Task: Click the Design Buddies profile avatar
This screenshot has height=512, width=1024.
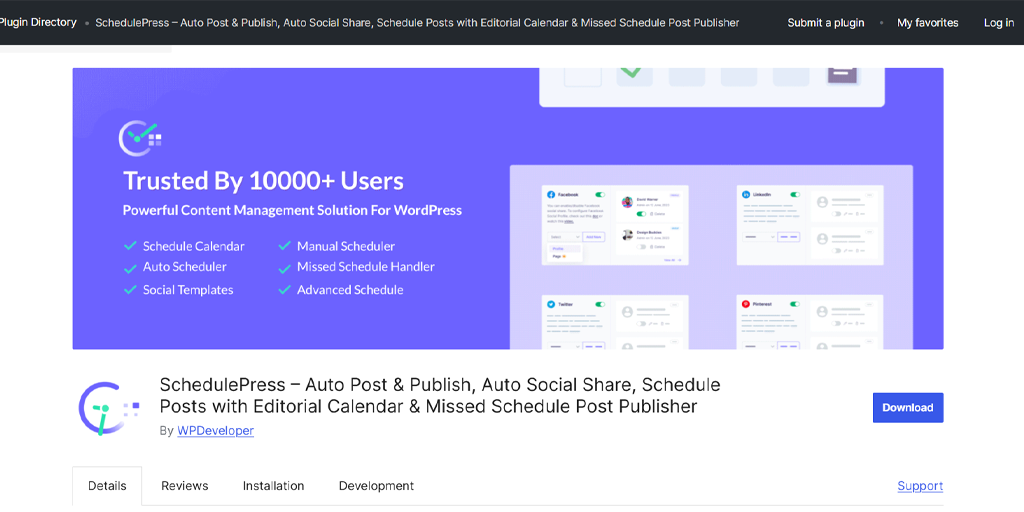Action: pos(628,235)
